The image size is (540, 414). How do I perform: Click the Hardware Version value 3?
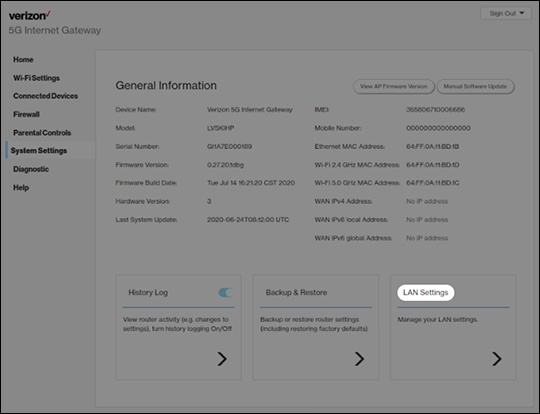[x=209, y=201]
